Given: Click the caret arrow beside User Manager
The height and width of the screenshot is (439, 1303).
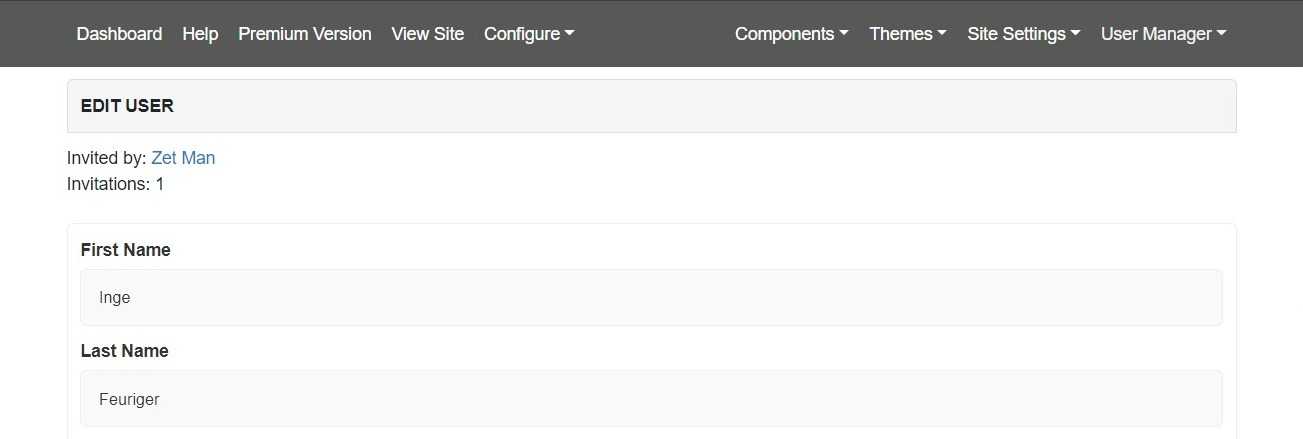Looking at the screenshot, I should point(1222,34).
